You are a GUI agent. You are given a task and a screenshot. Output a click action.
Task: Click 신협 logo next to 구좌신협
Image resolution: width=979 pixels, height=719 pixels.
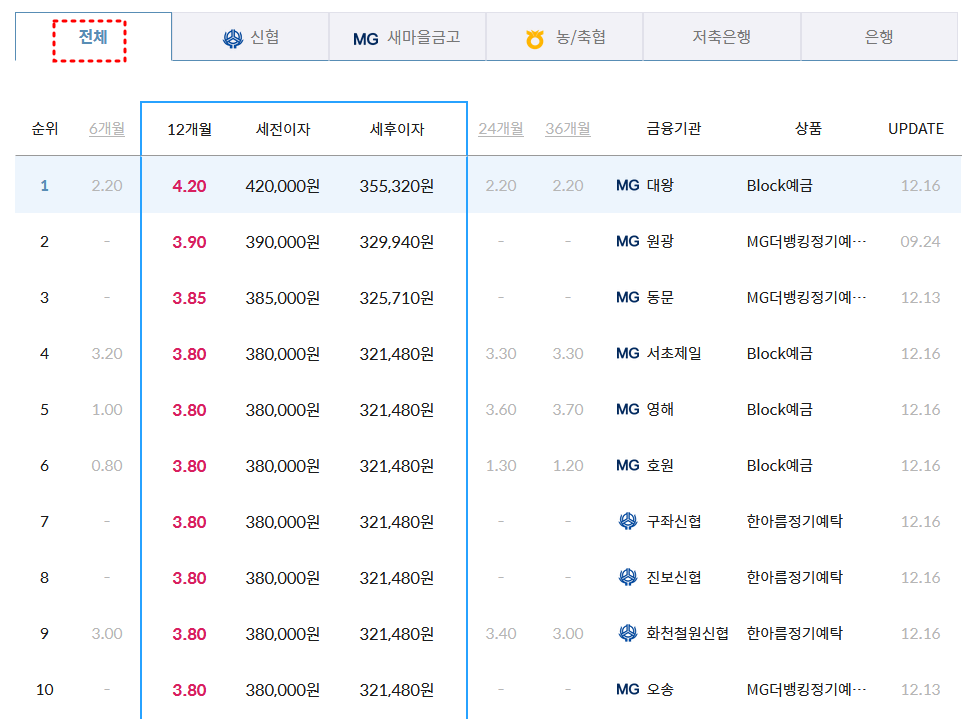pos(627,521)
